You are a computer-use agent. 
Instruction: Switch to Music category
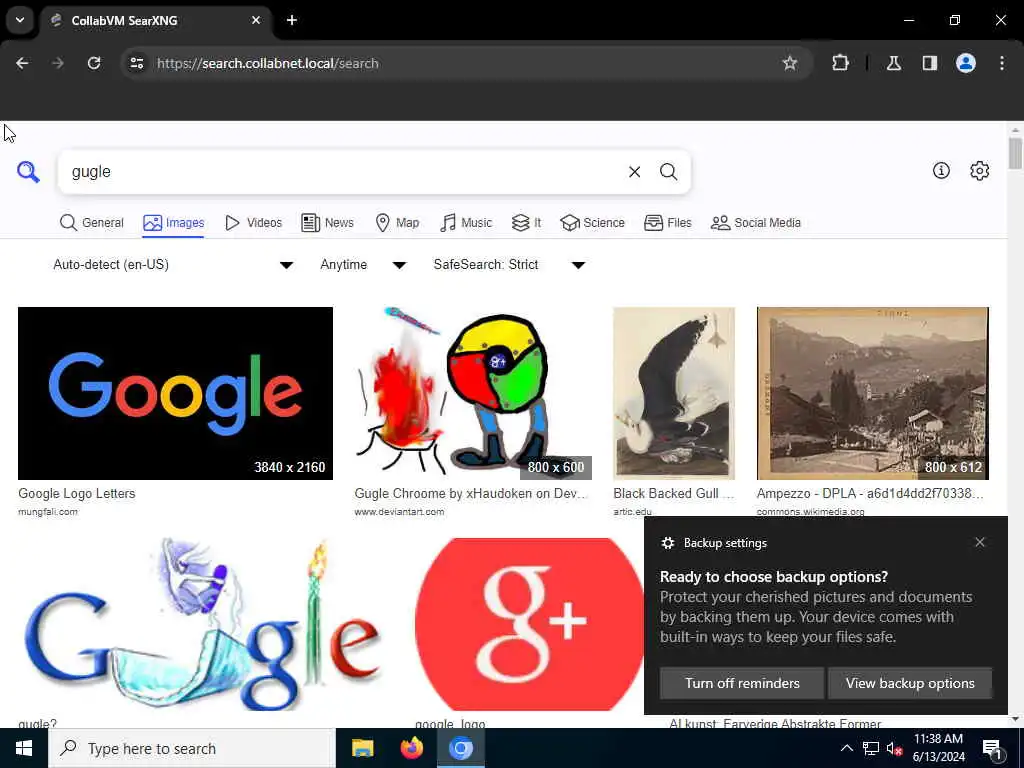pyautogui.click(x=466, y=223)
